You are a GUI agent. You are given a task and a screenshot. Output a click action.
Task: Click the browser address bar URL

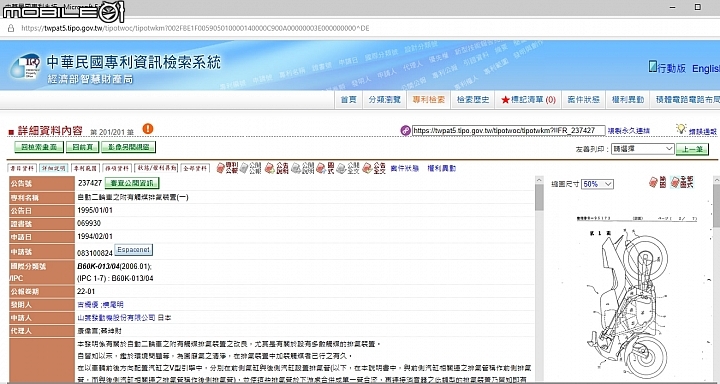195,28
